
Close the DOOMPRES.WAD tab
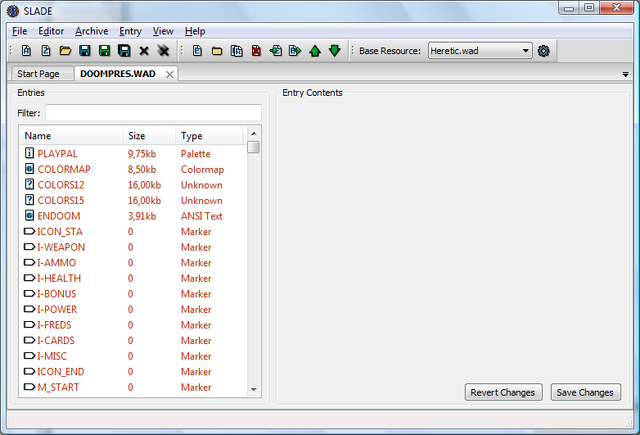coord(170,74)
